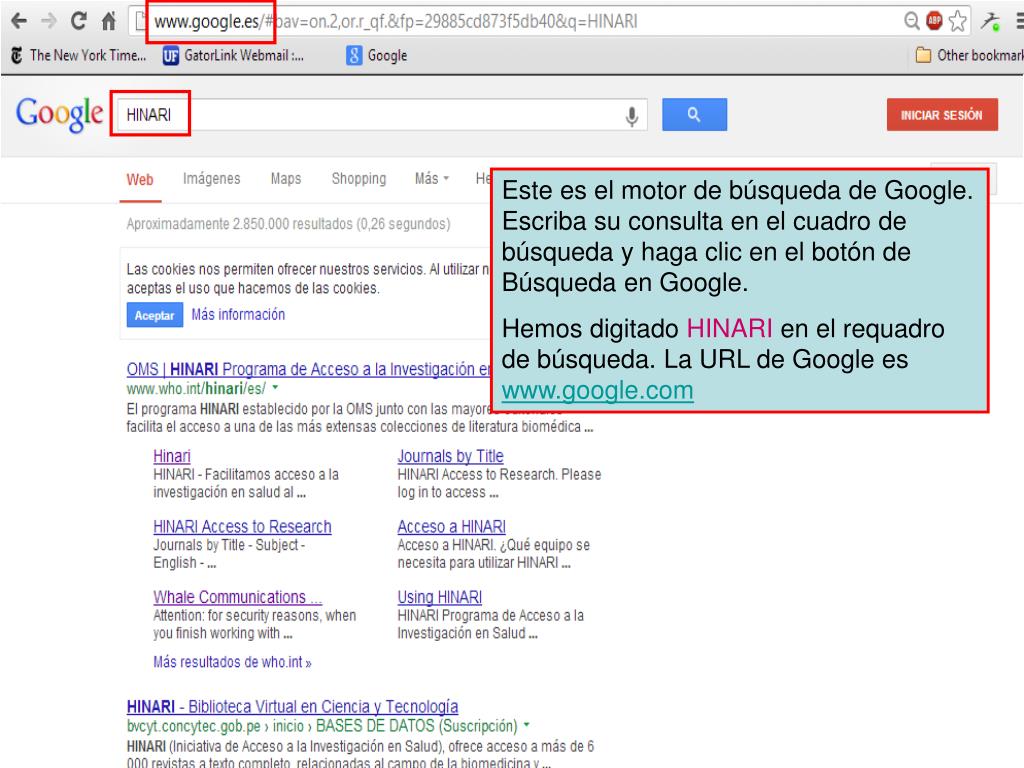Switch to the Maps tab

point(286,179)
